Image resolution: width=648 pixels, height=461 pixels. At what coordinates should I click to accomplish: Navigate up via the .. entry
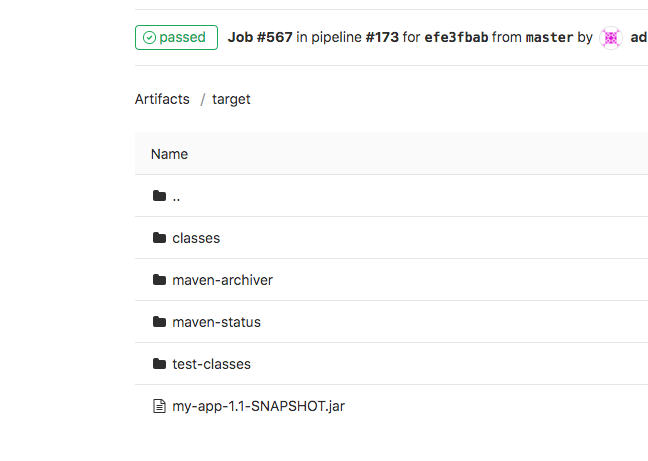coord(176,197)
